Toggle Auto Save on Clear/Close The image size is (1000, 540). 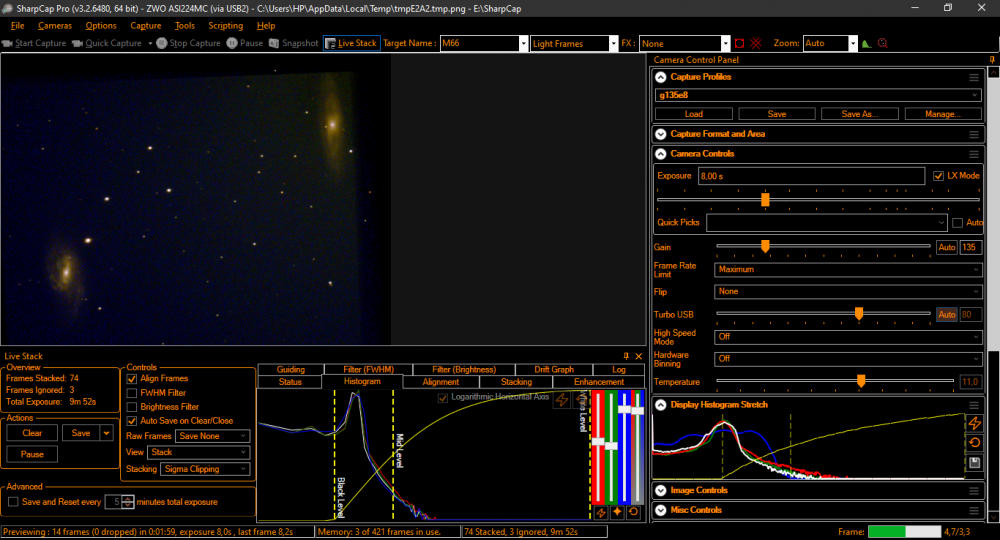[x=132, y=421]
